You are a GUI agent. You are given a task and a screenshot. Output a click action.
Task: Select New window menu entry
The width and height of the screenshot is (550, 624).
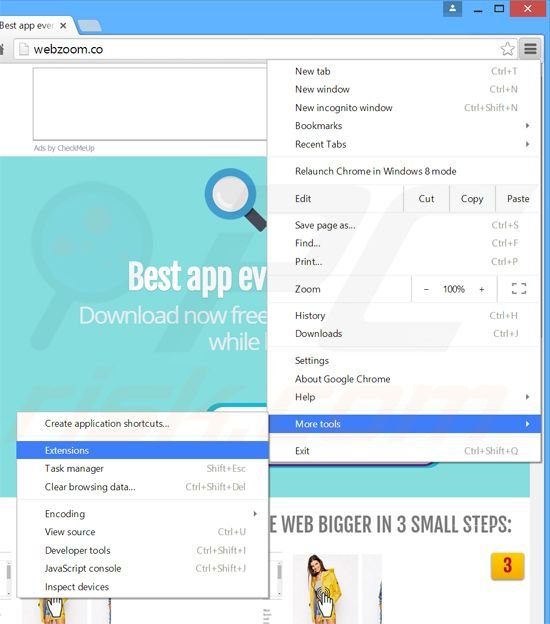pyautogui.click(x=404, y=90)
